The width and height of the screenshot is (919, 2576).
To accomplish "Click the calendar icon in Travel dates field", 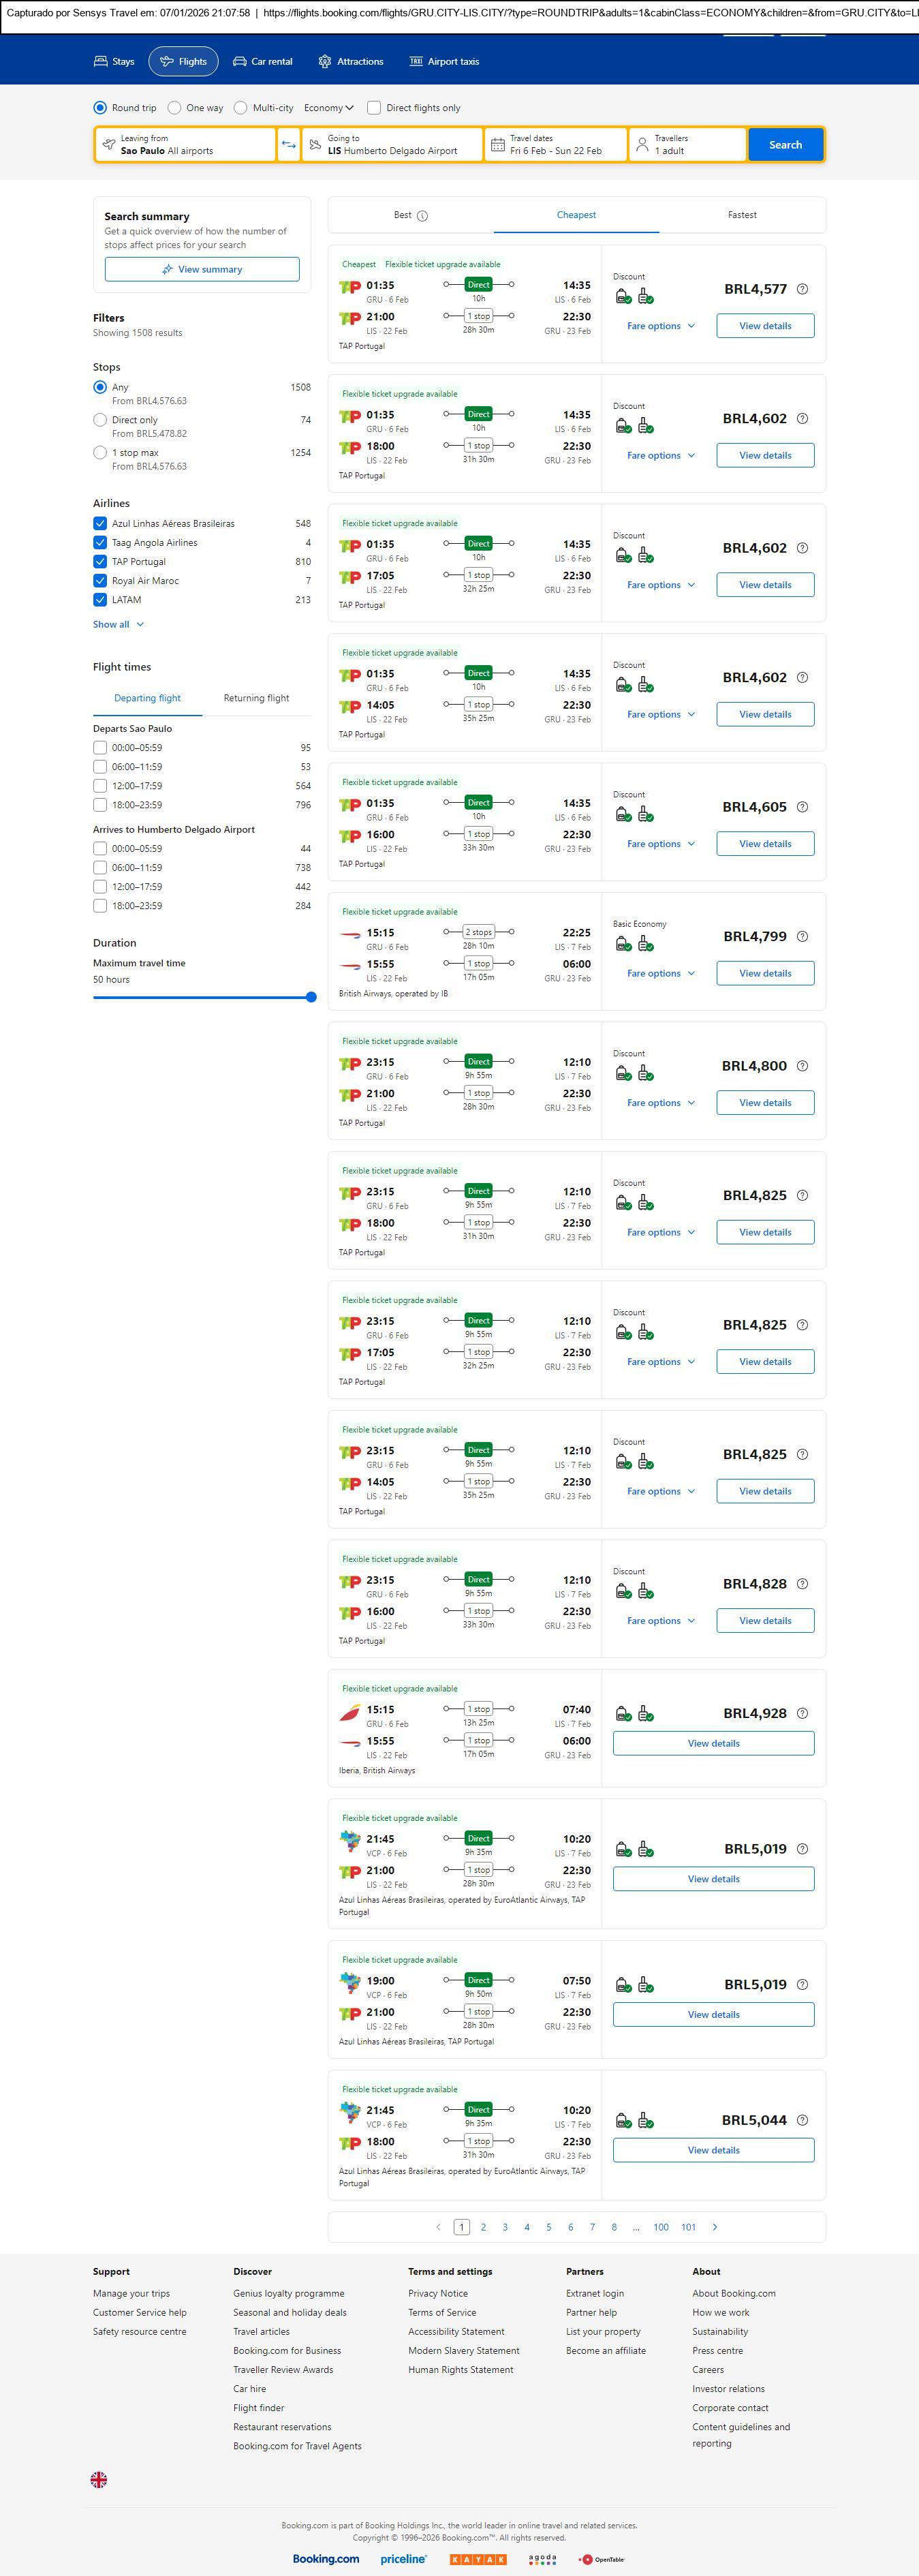I will (x=497, y=145).
